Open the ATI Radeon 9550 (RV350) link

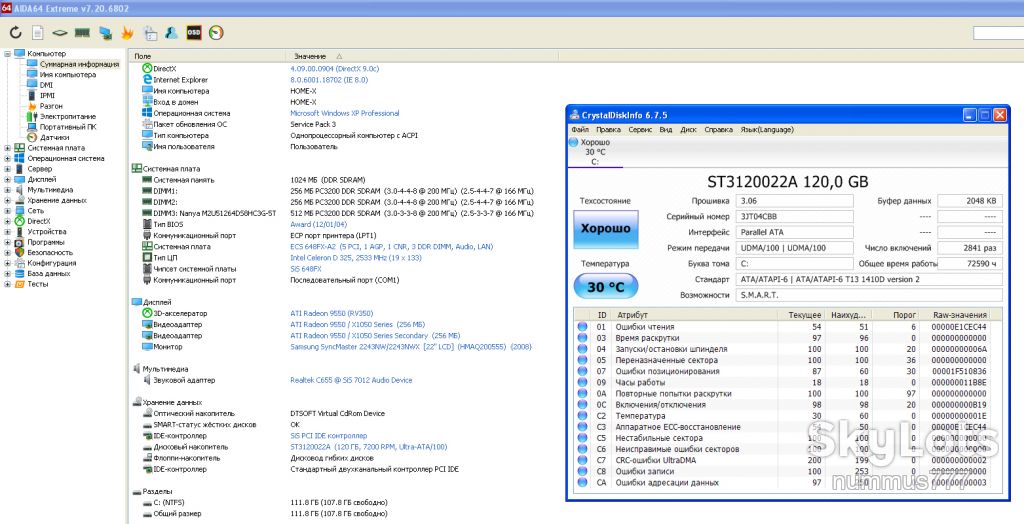[331, 313]
